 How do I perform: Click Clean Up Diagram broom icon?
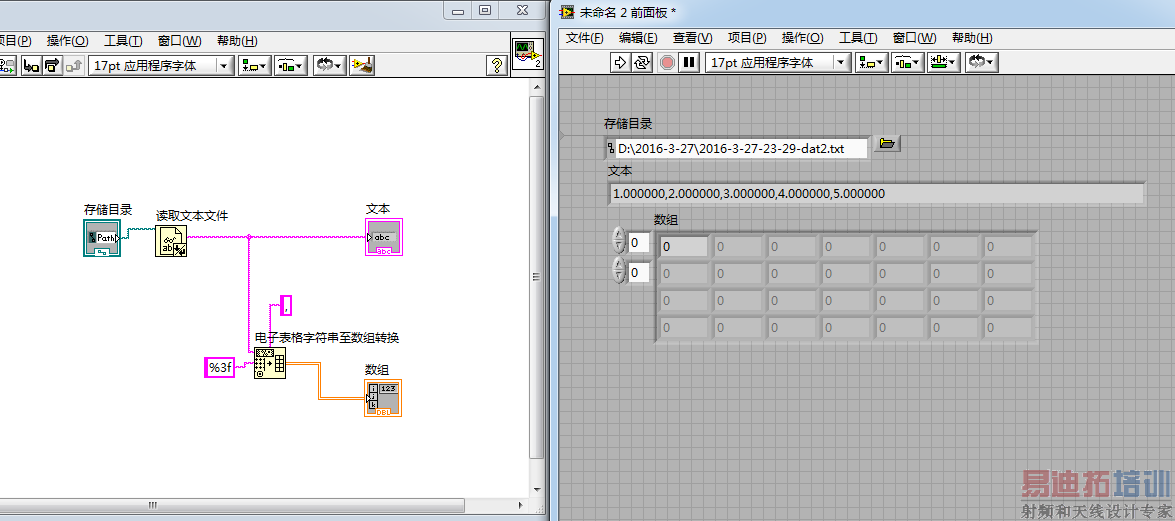click(362, 65)
